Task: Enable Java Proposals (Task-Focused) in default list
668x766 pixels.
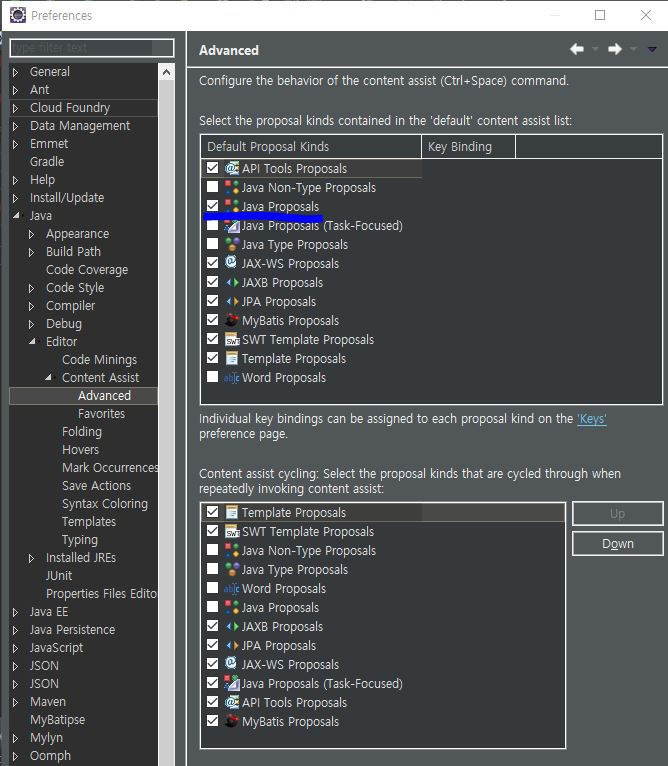Action: click(212, 225)
